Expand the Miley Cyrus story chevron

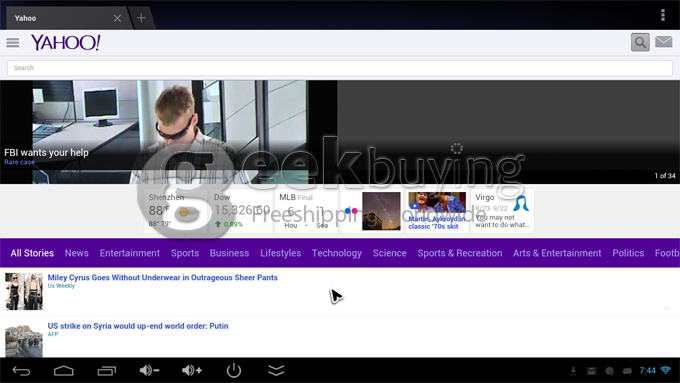tap(667, 308)
